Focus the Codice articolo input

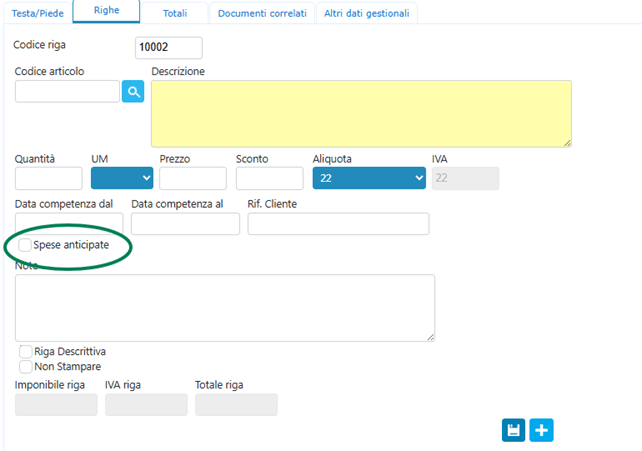67,92
